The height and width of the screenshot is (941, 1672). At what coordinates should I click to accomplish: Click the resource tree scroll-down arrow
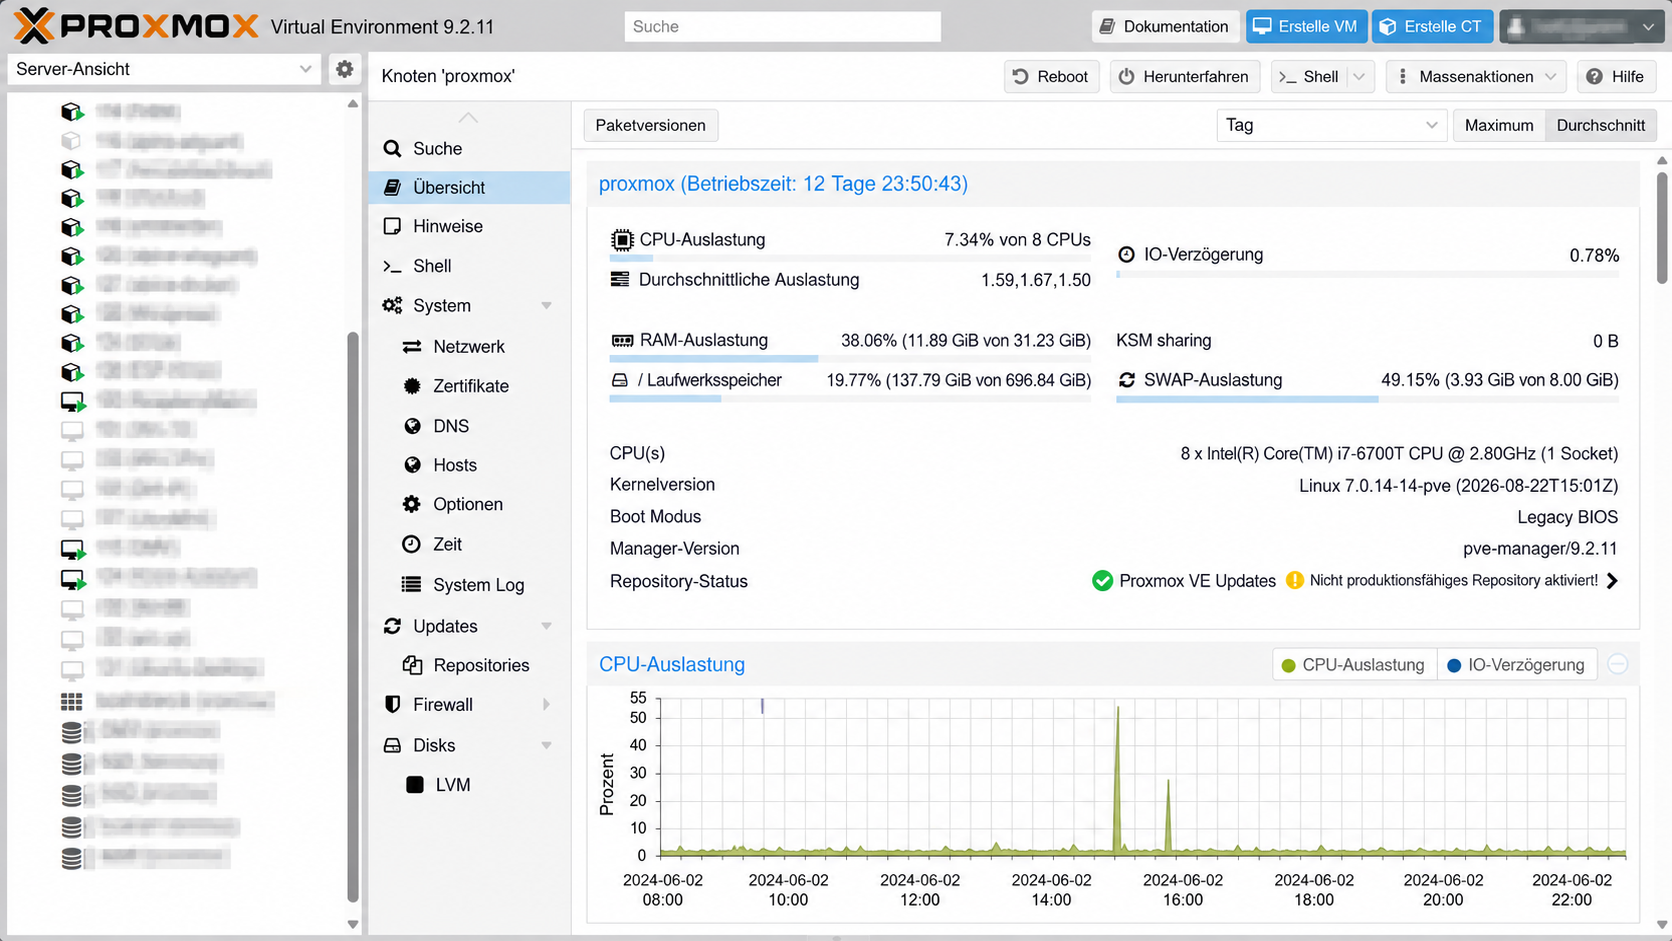tap(352, 925)
